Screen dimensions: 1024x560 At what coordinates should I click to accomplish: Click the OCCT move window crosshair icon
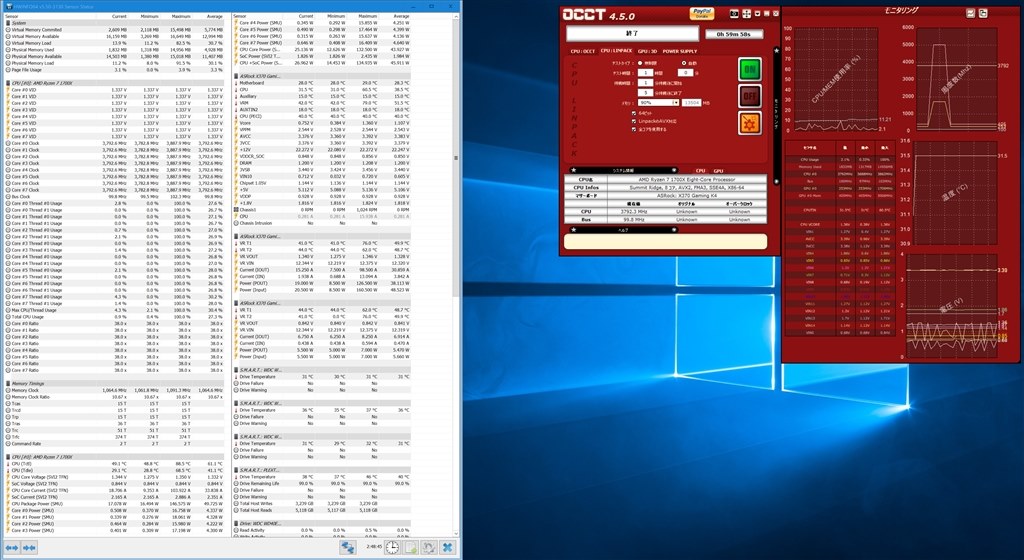[x=746, y=14]
